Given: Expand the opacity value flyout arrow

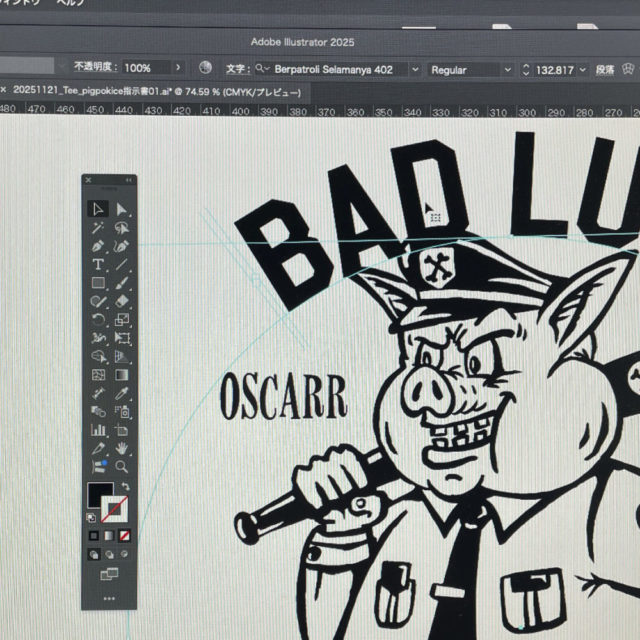Looking at the screenshot, I should 178,68.
